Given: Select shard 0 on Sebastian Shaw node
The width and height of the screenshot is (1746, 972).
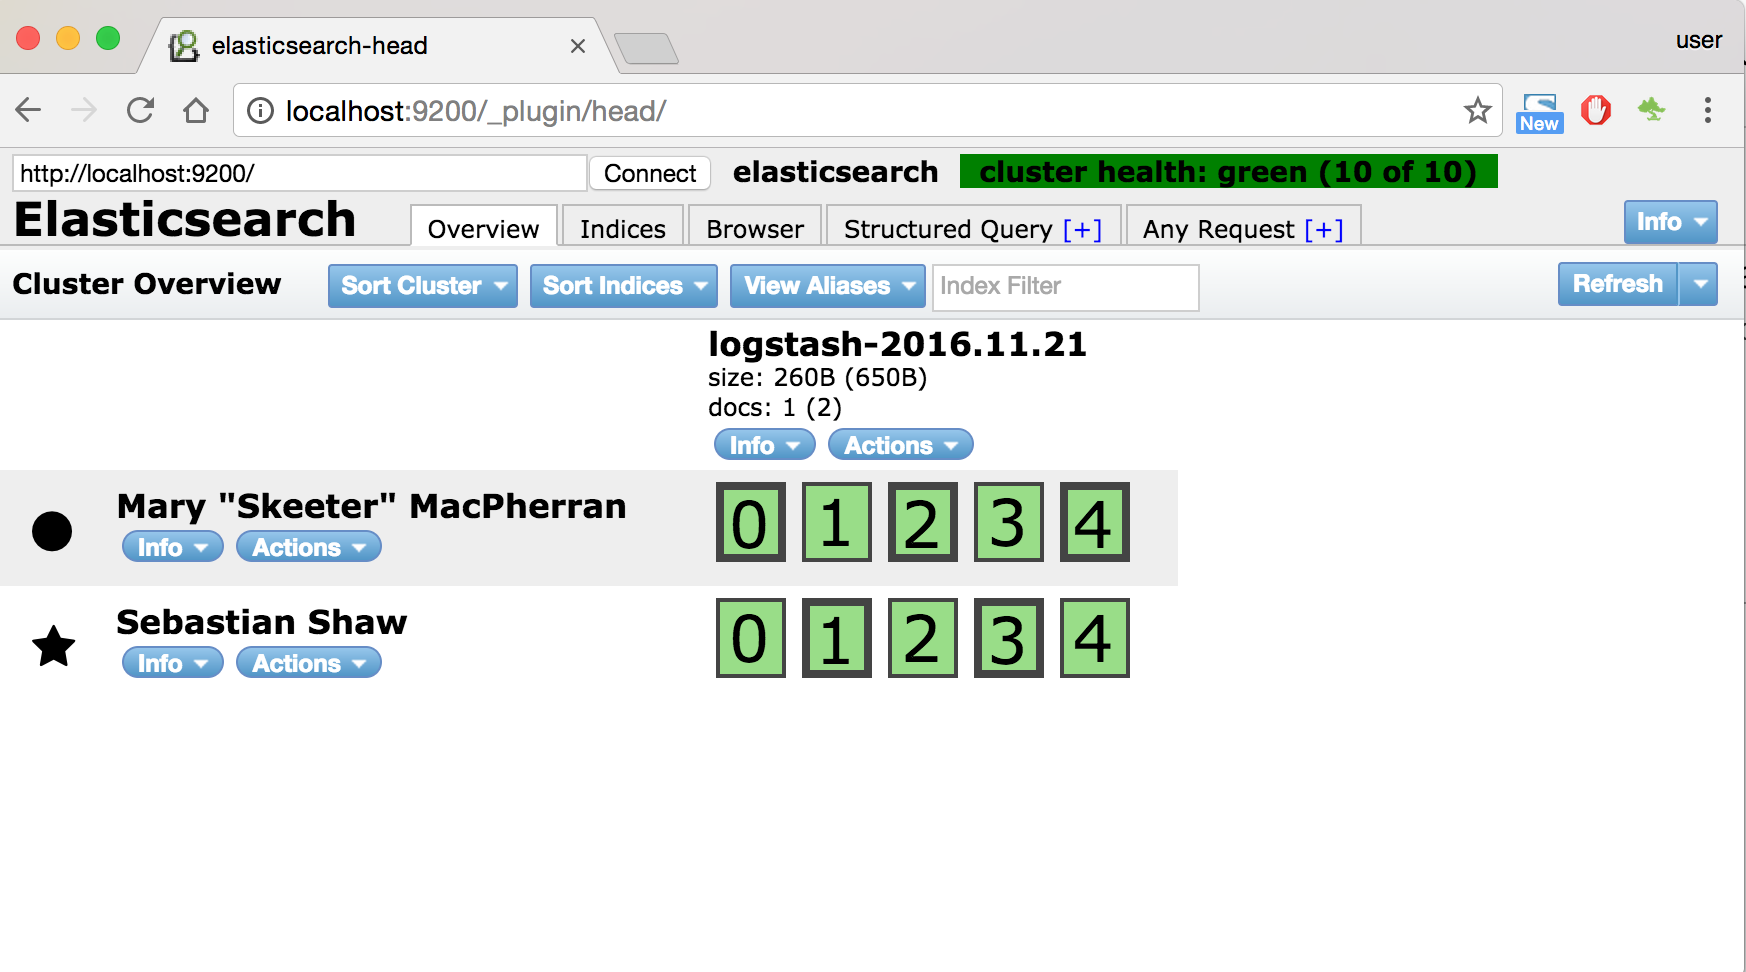Looking at the screenshot, I should tap(751, 638).
